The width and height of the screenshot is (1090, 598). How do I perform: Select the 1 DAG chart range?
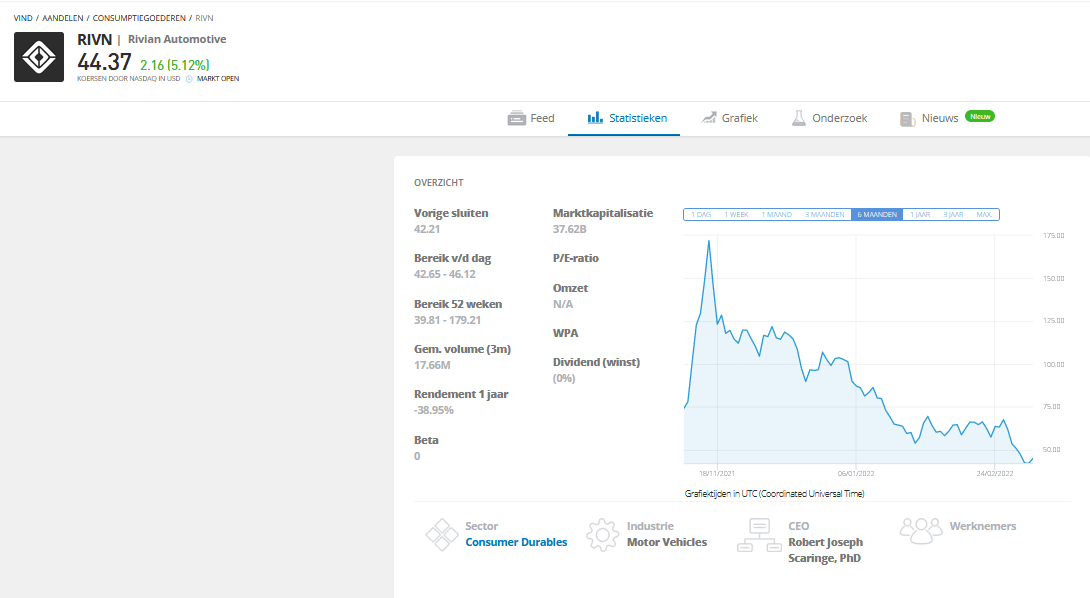coord(701,215)
